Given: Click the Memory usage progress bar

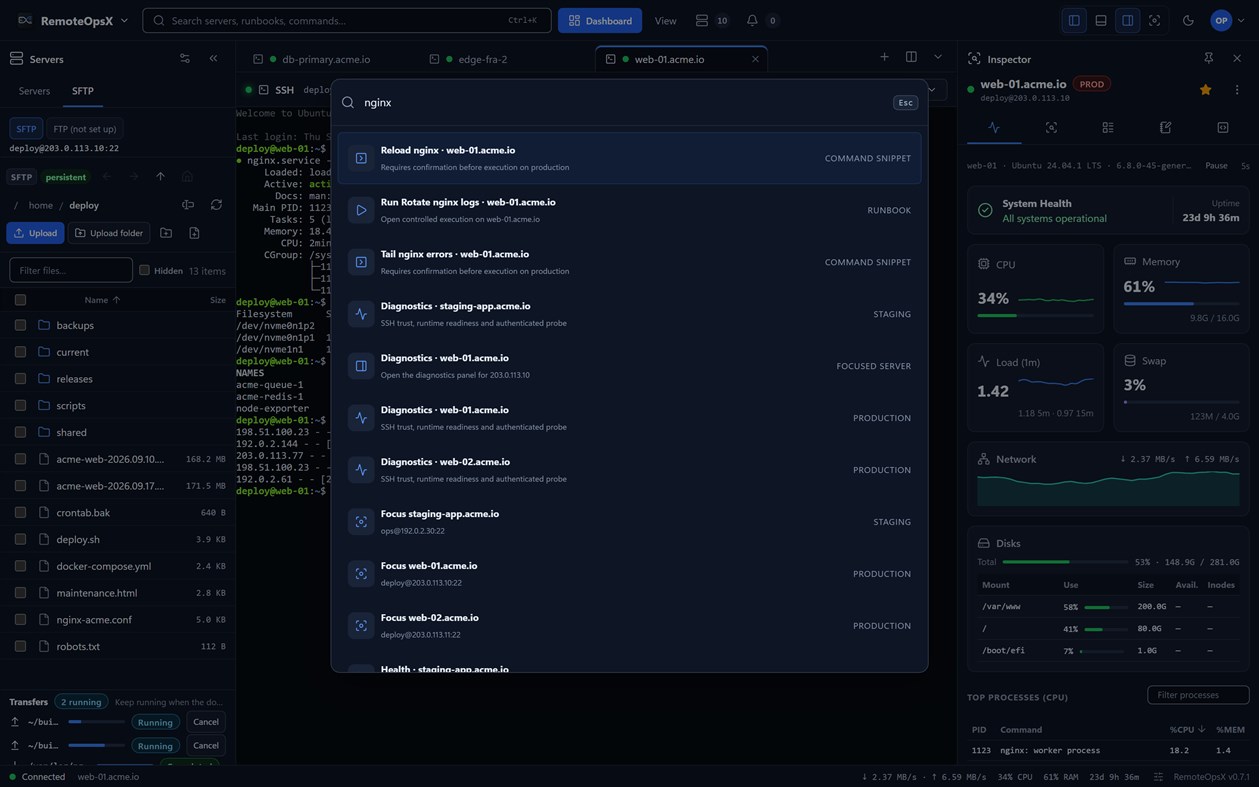Looking at the screenshot, I should [x=1181, y=303].
